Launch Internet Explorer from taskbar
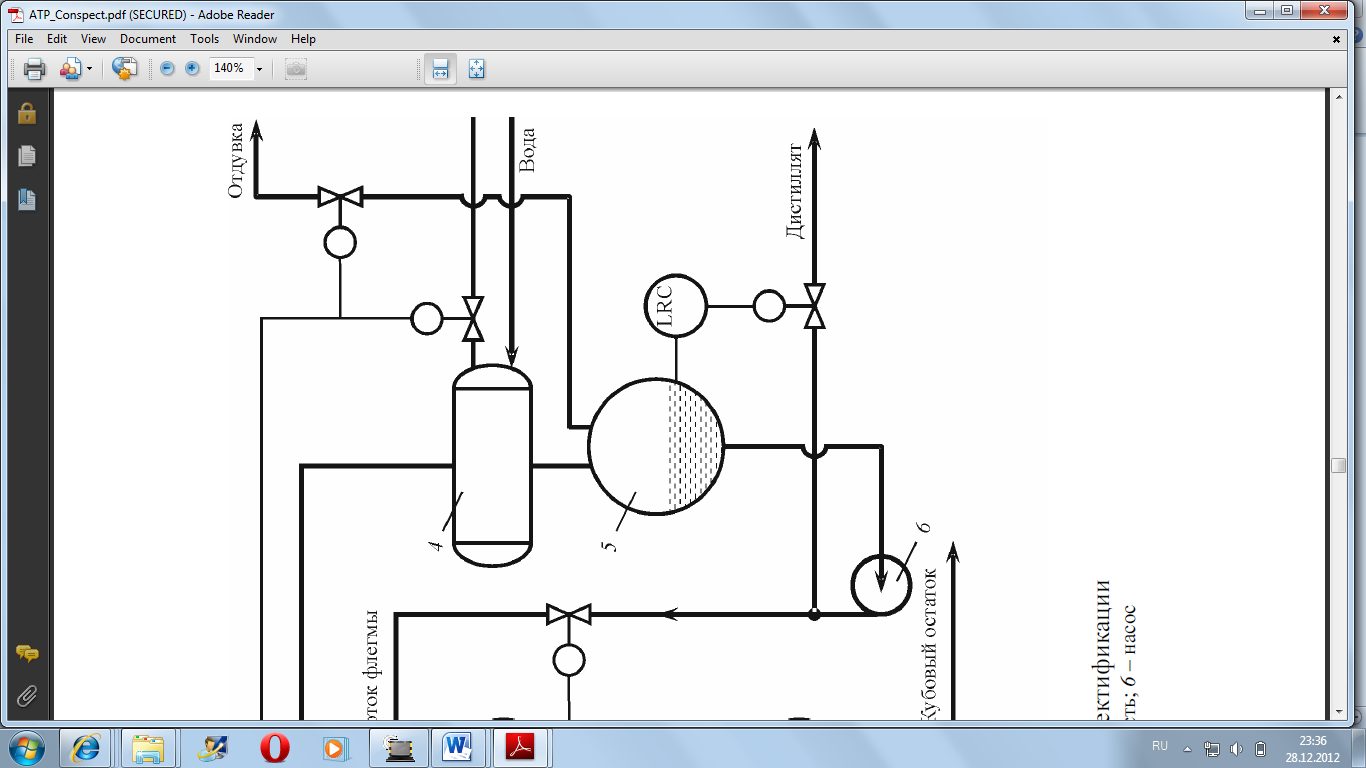This screenshot has height=768, width=1366. [x=85, y=747]
